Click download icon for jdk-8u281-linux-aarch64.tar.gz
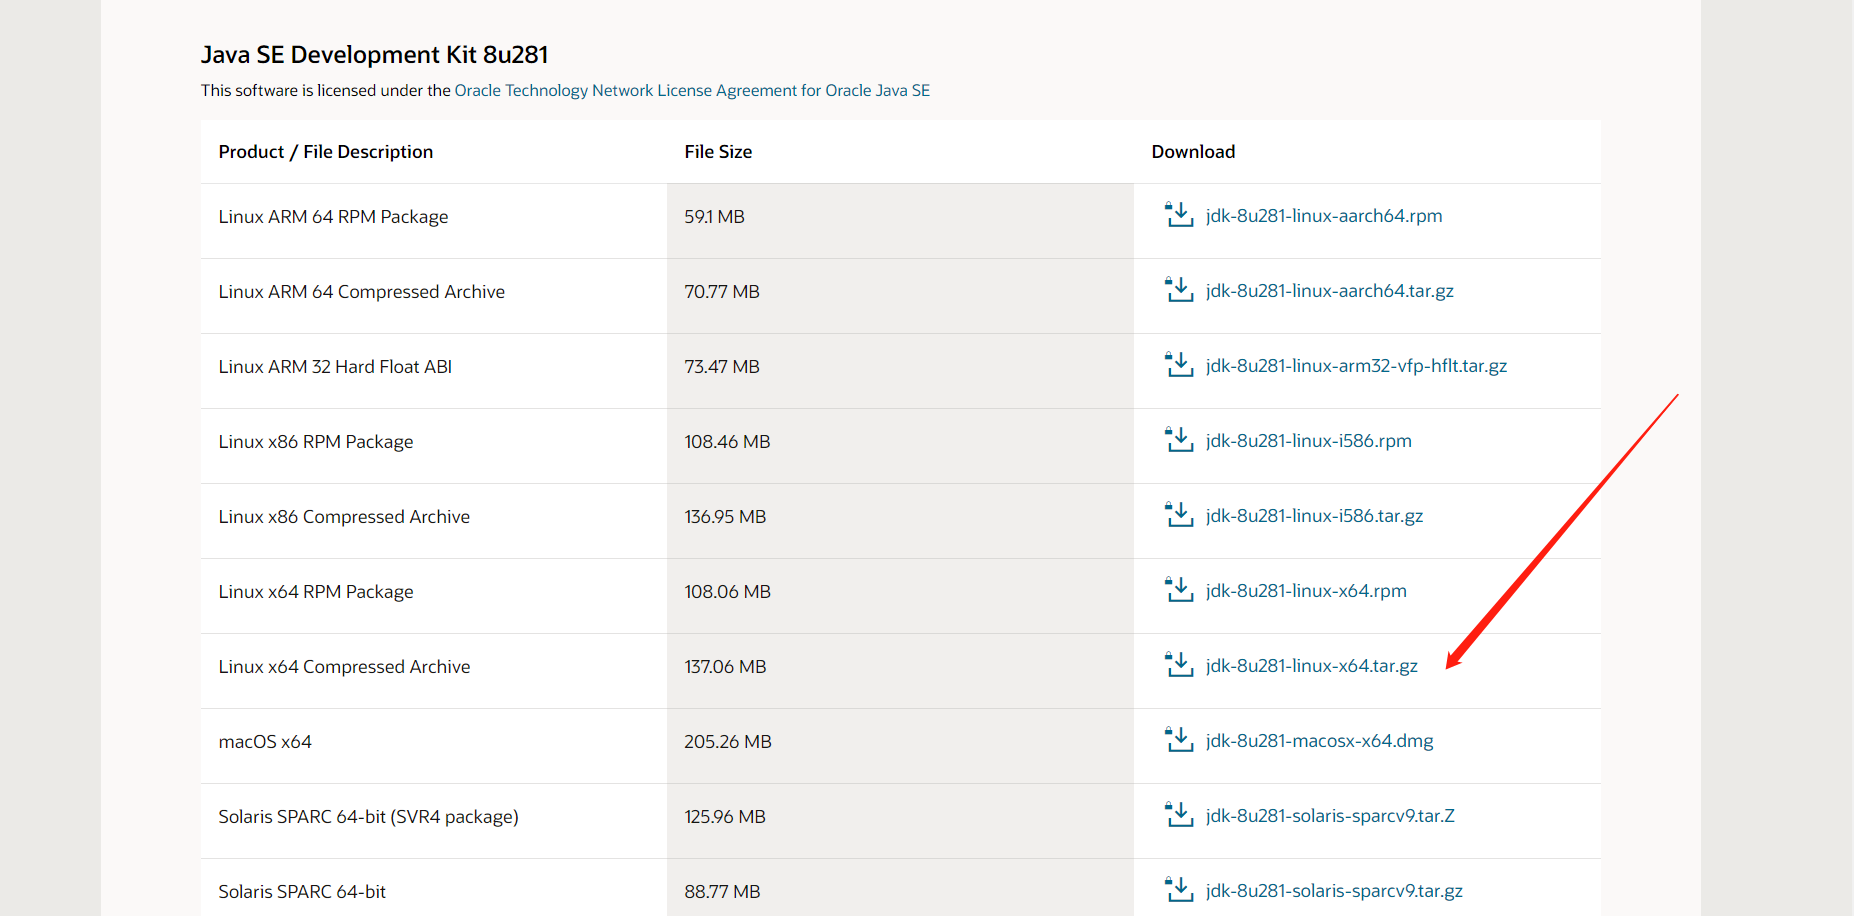Viewport: 1854px width, 916px height. pyautogui.click(x=1179, y=290)
